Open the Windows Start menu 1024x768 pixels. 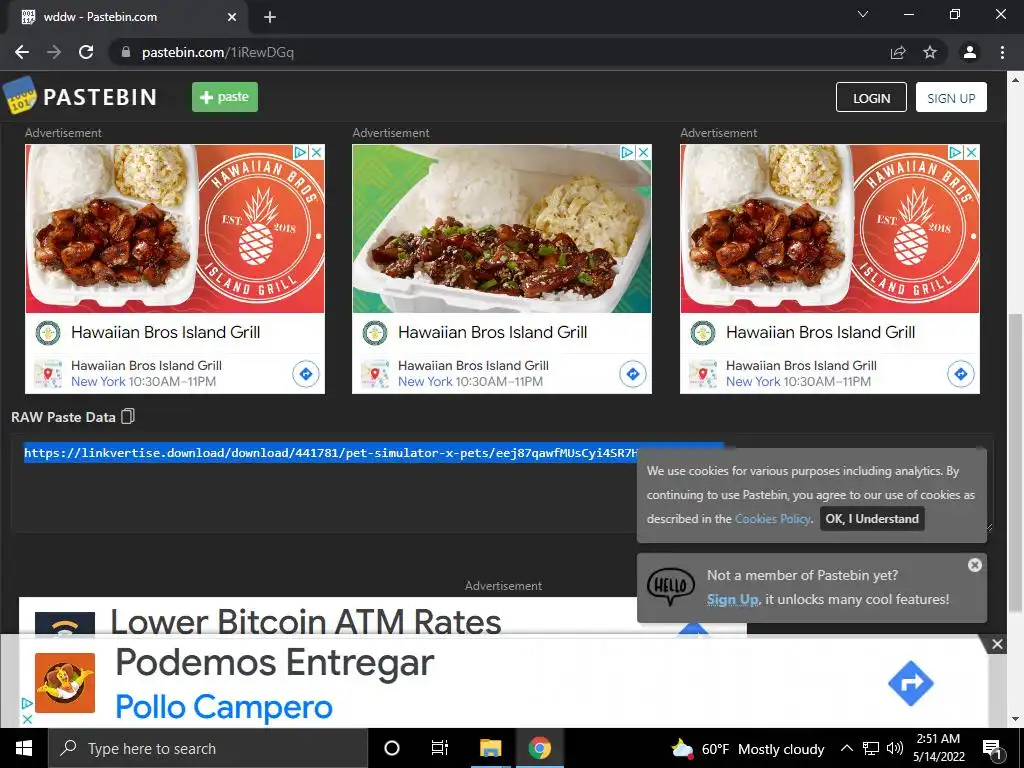click(24, 748)
